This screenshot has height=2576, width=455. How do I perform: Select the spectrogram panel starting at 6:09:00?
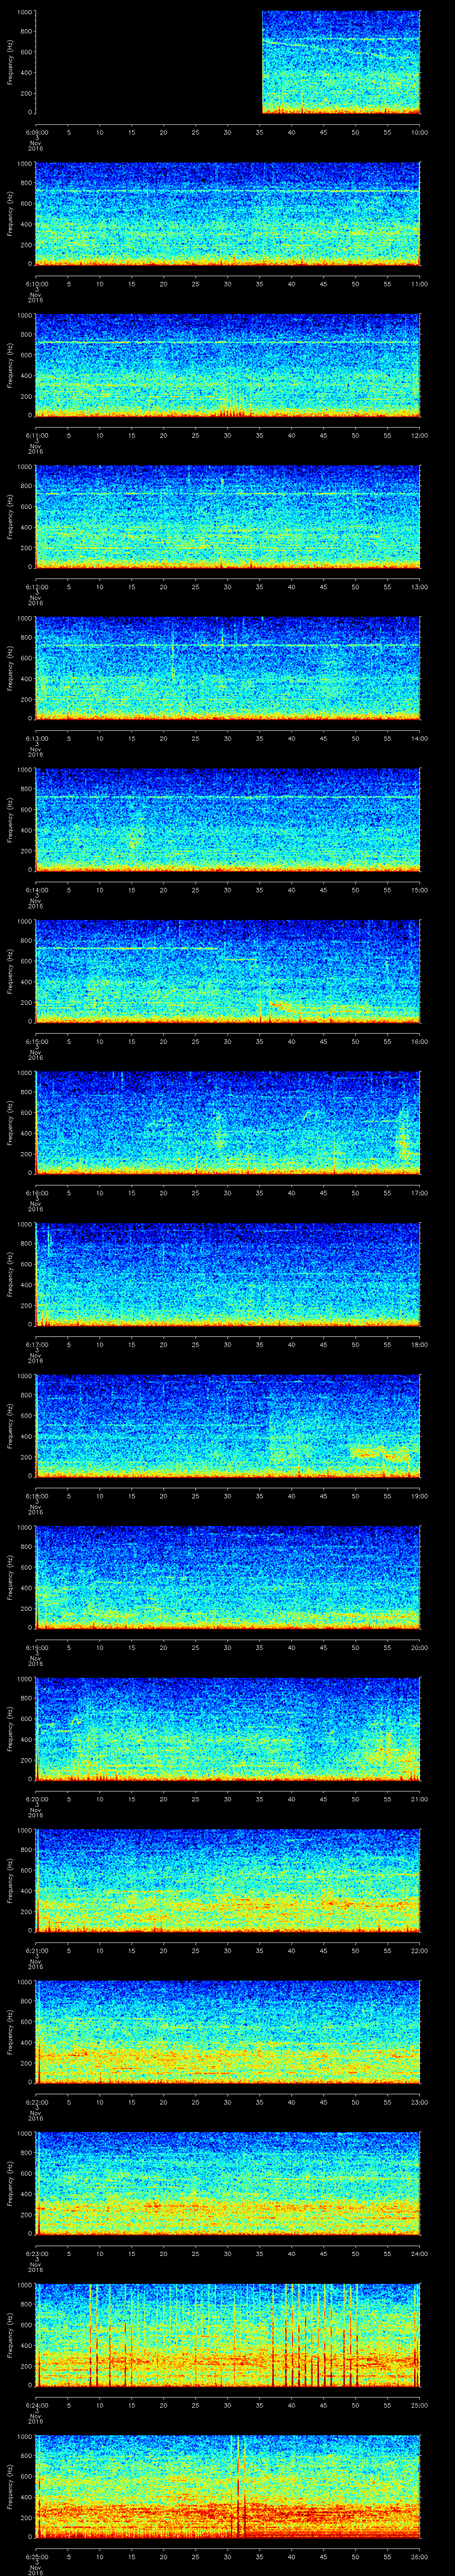(x=228, y=62)
